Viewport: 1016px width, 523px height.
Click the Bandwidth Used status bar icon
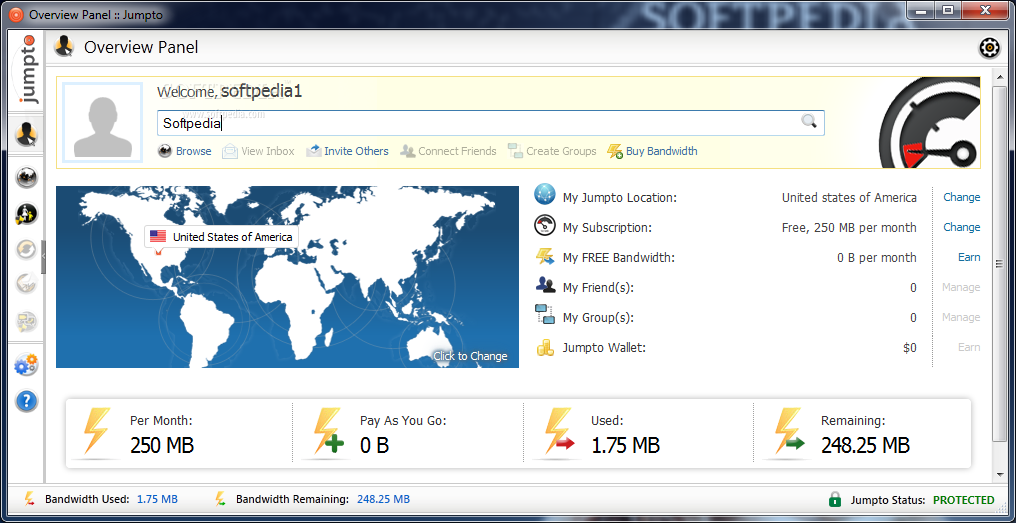coord(29,499)
